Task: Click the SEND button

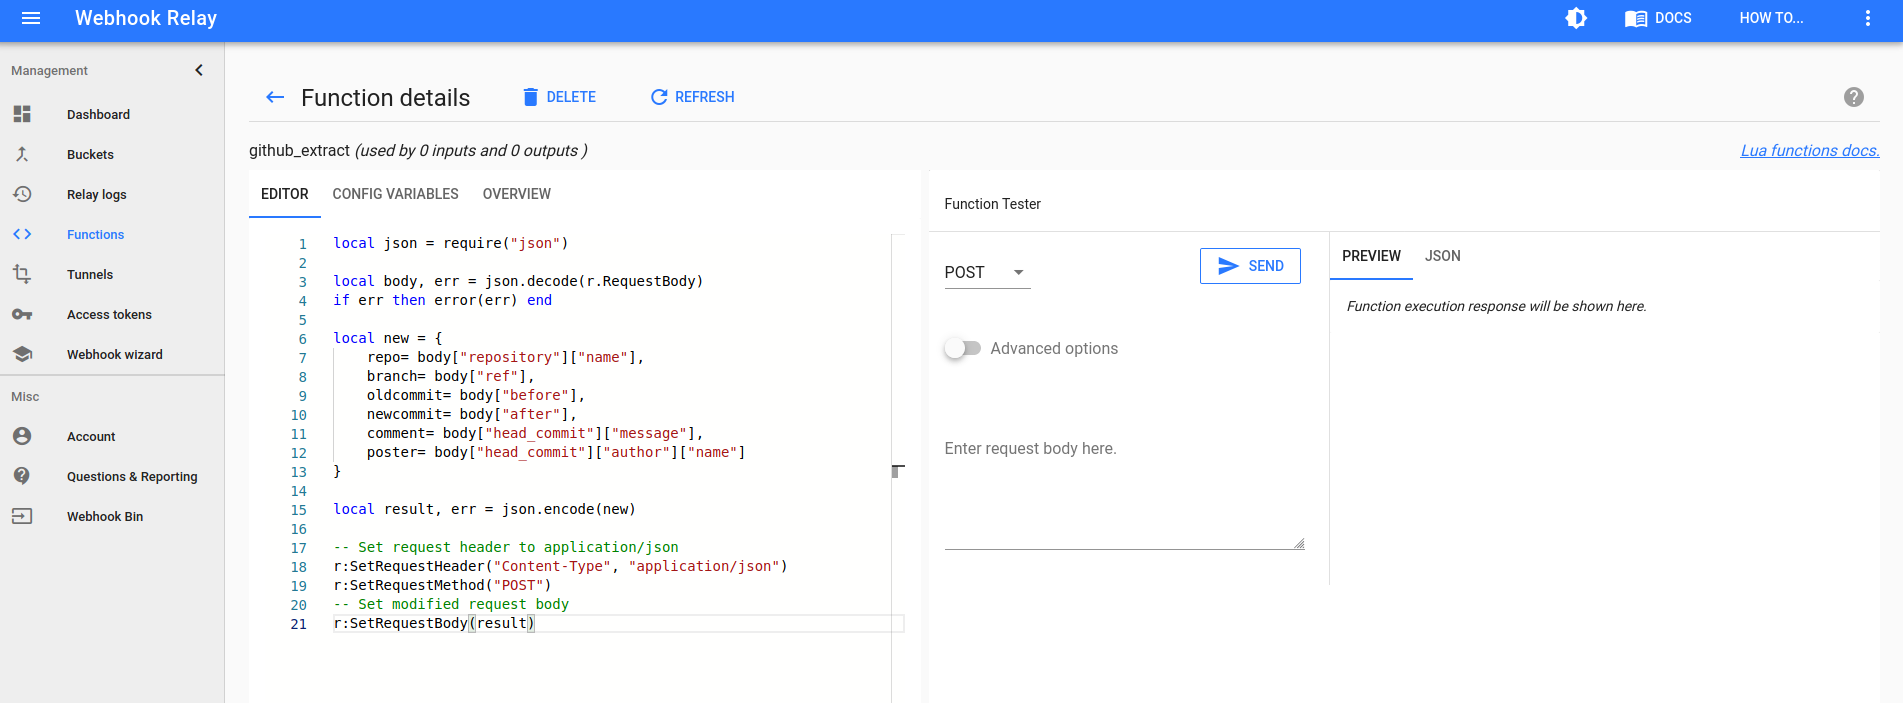Action: 1250,266
